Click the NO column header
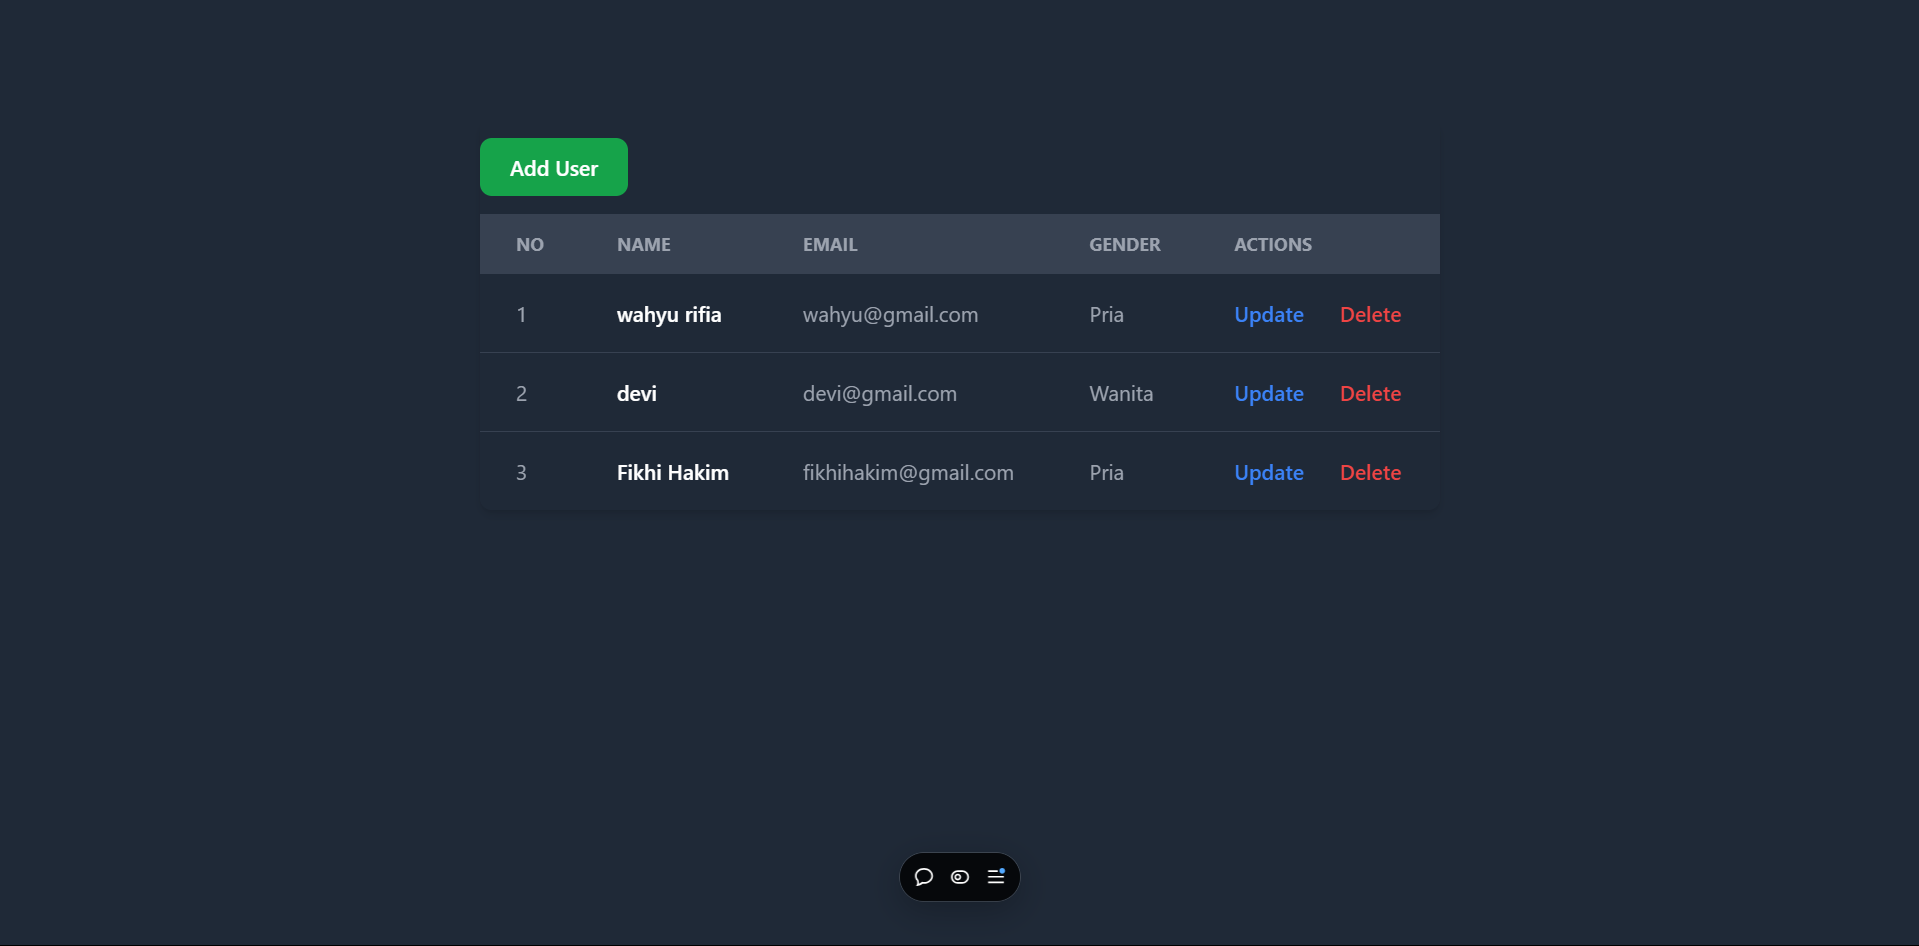This screenshot has width=1919, height=946. (x=530, y=245)
